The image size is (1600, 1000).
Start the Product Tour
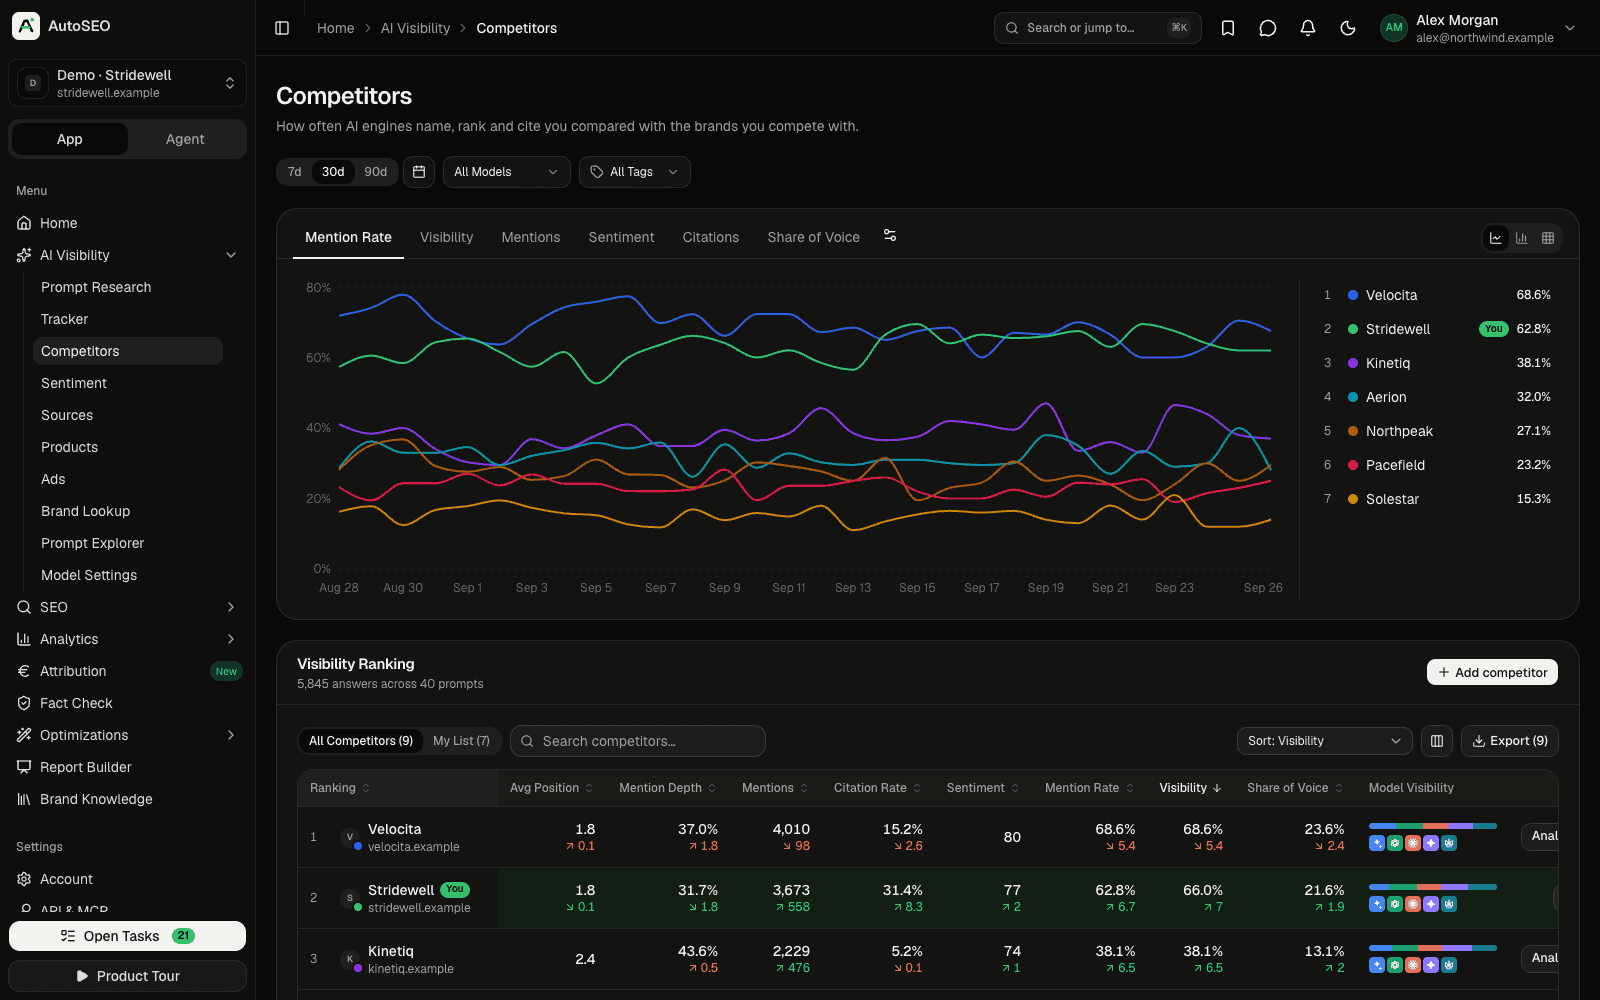tap(128, 976)
